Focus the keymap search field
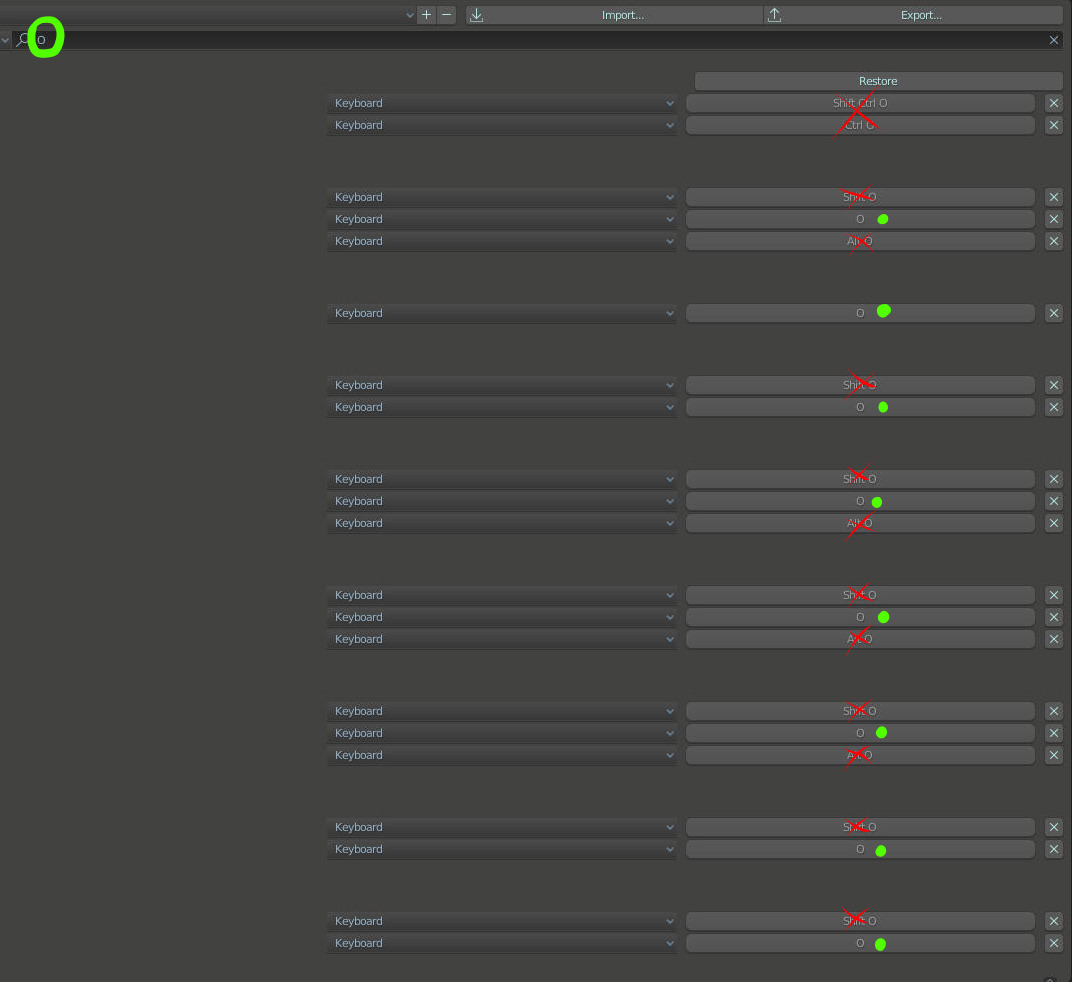 click(x=537, y=40)
